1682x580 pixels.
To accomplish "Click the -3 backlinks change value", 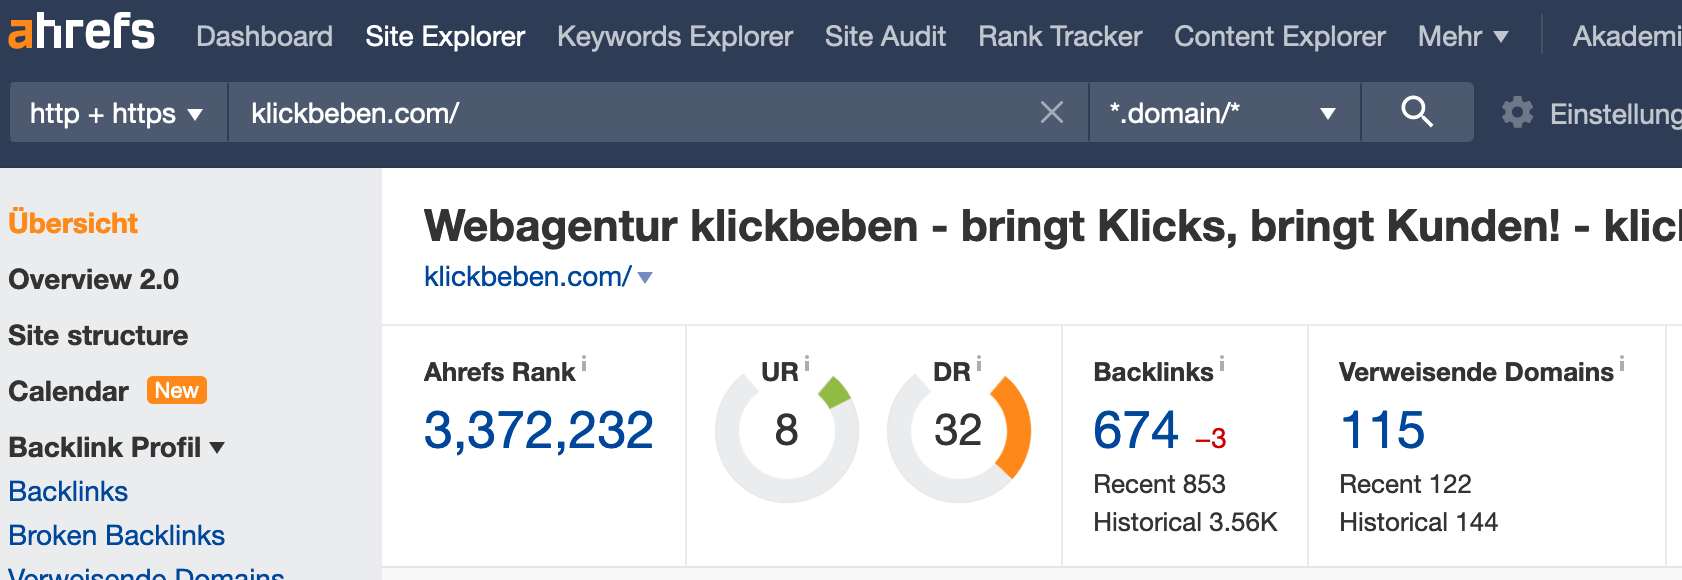I will click(1211, 439).
